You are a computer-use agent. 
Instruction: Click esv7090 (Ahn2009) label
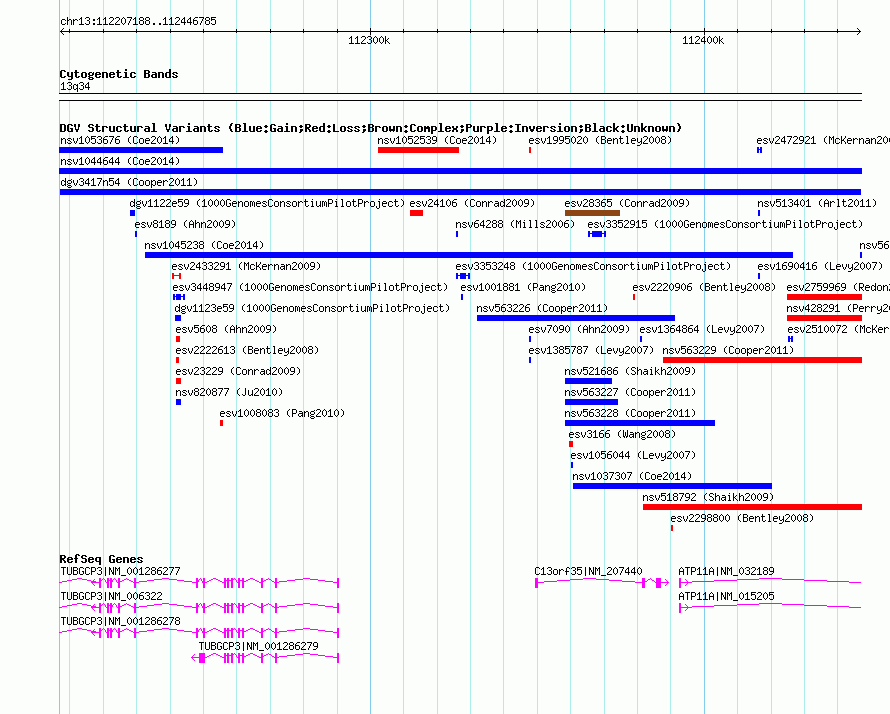[x=579, y=329]
